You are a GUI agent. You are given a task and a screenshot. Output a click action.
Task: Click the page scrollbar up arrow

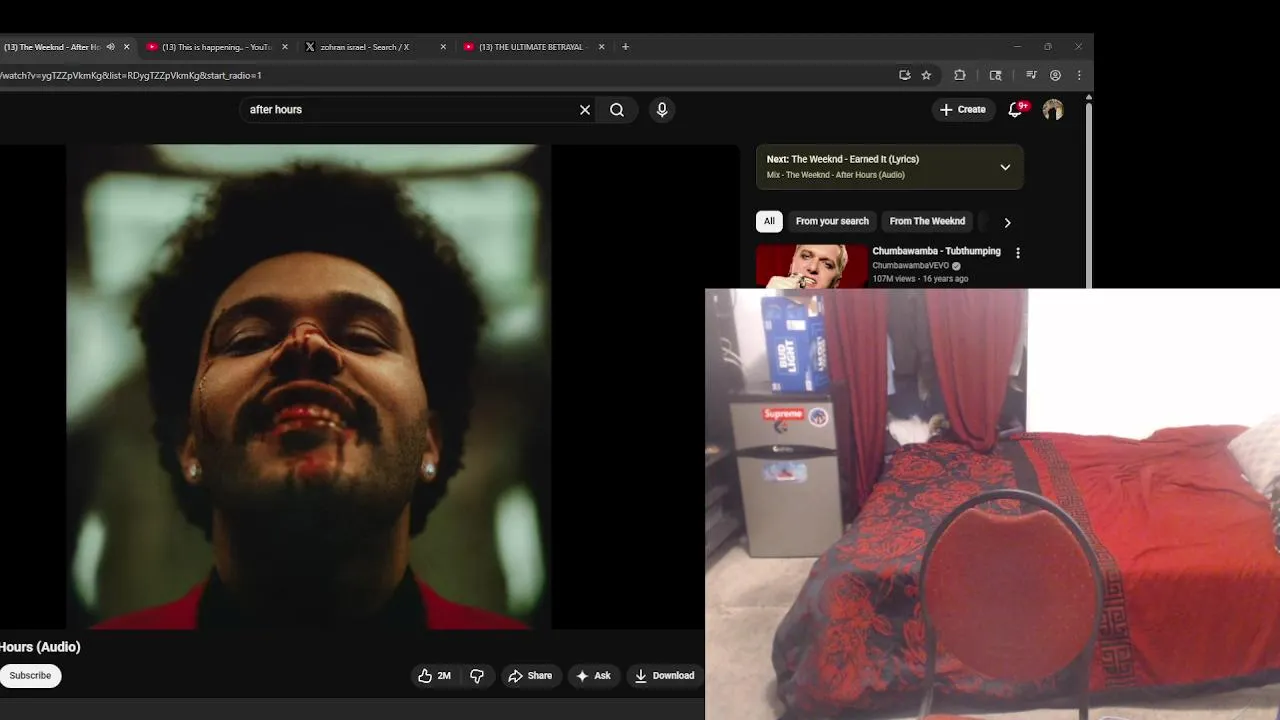(x=1088, y=97)
